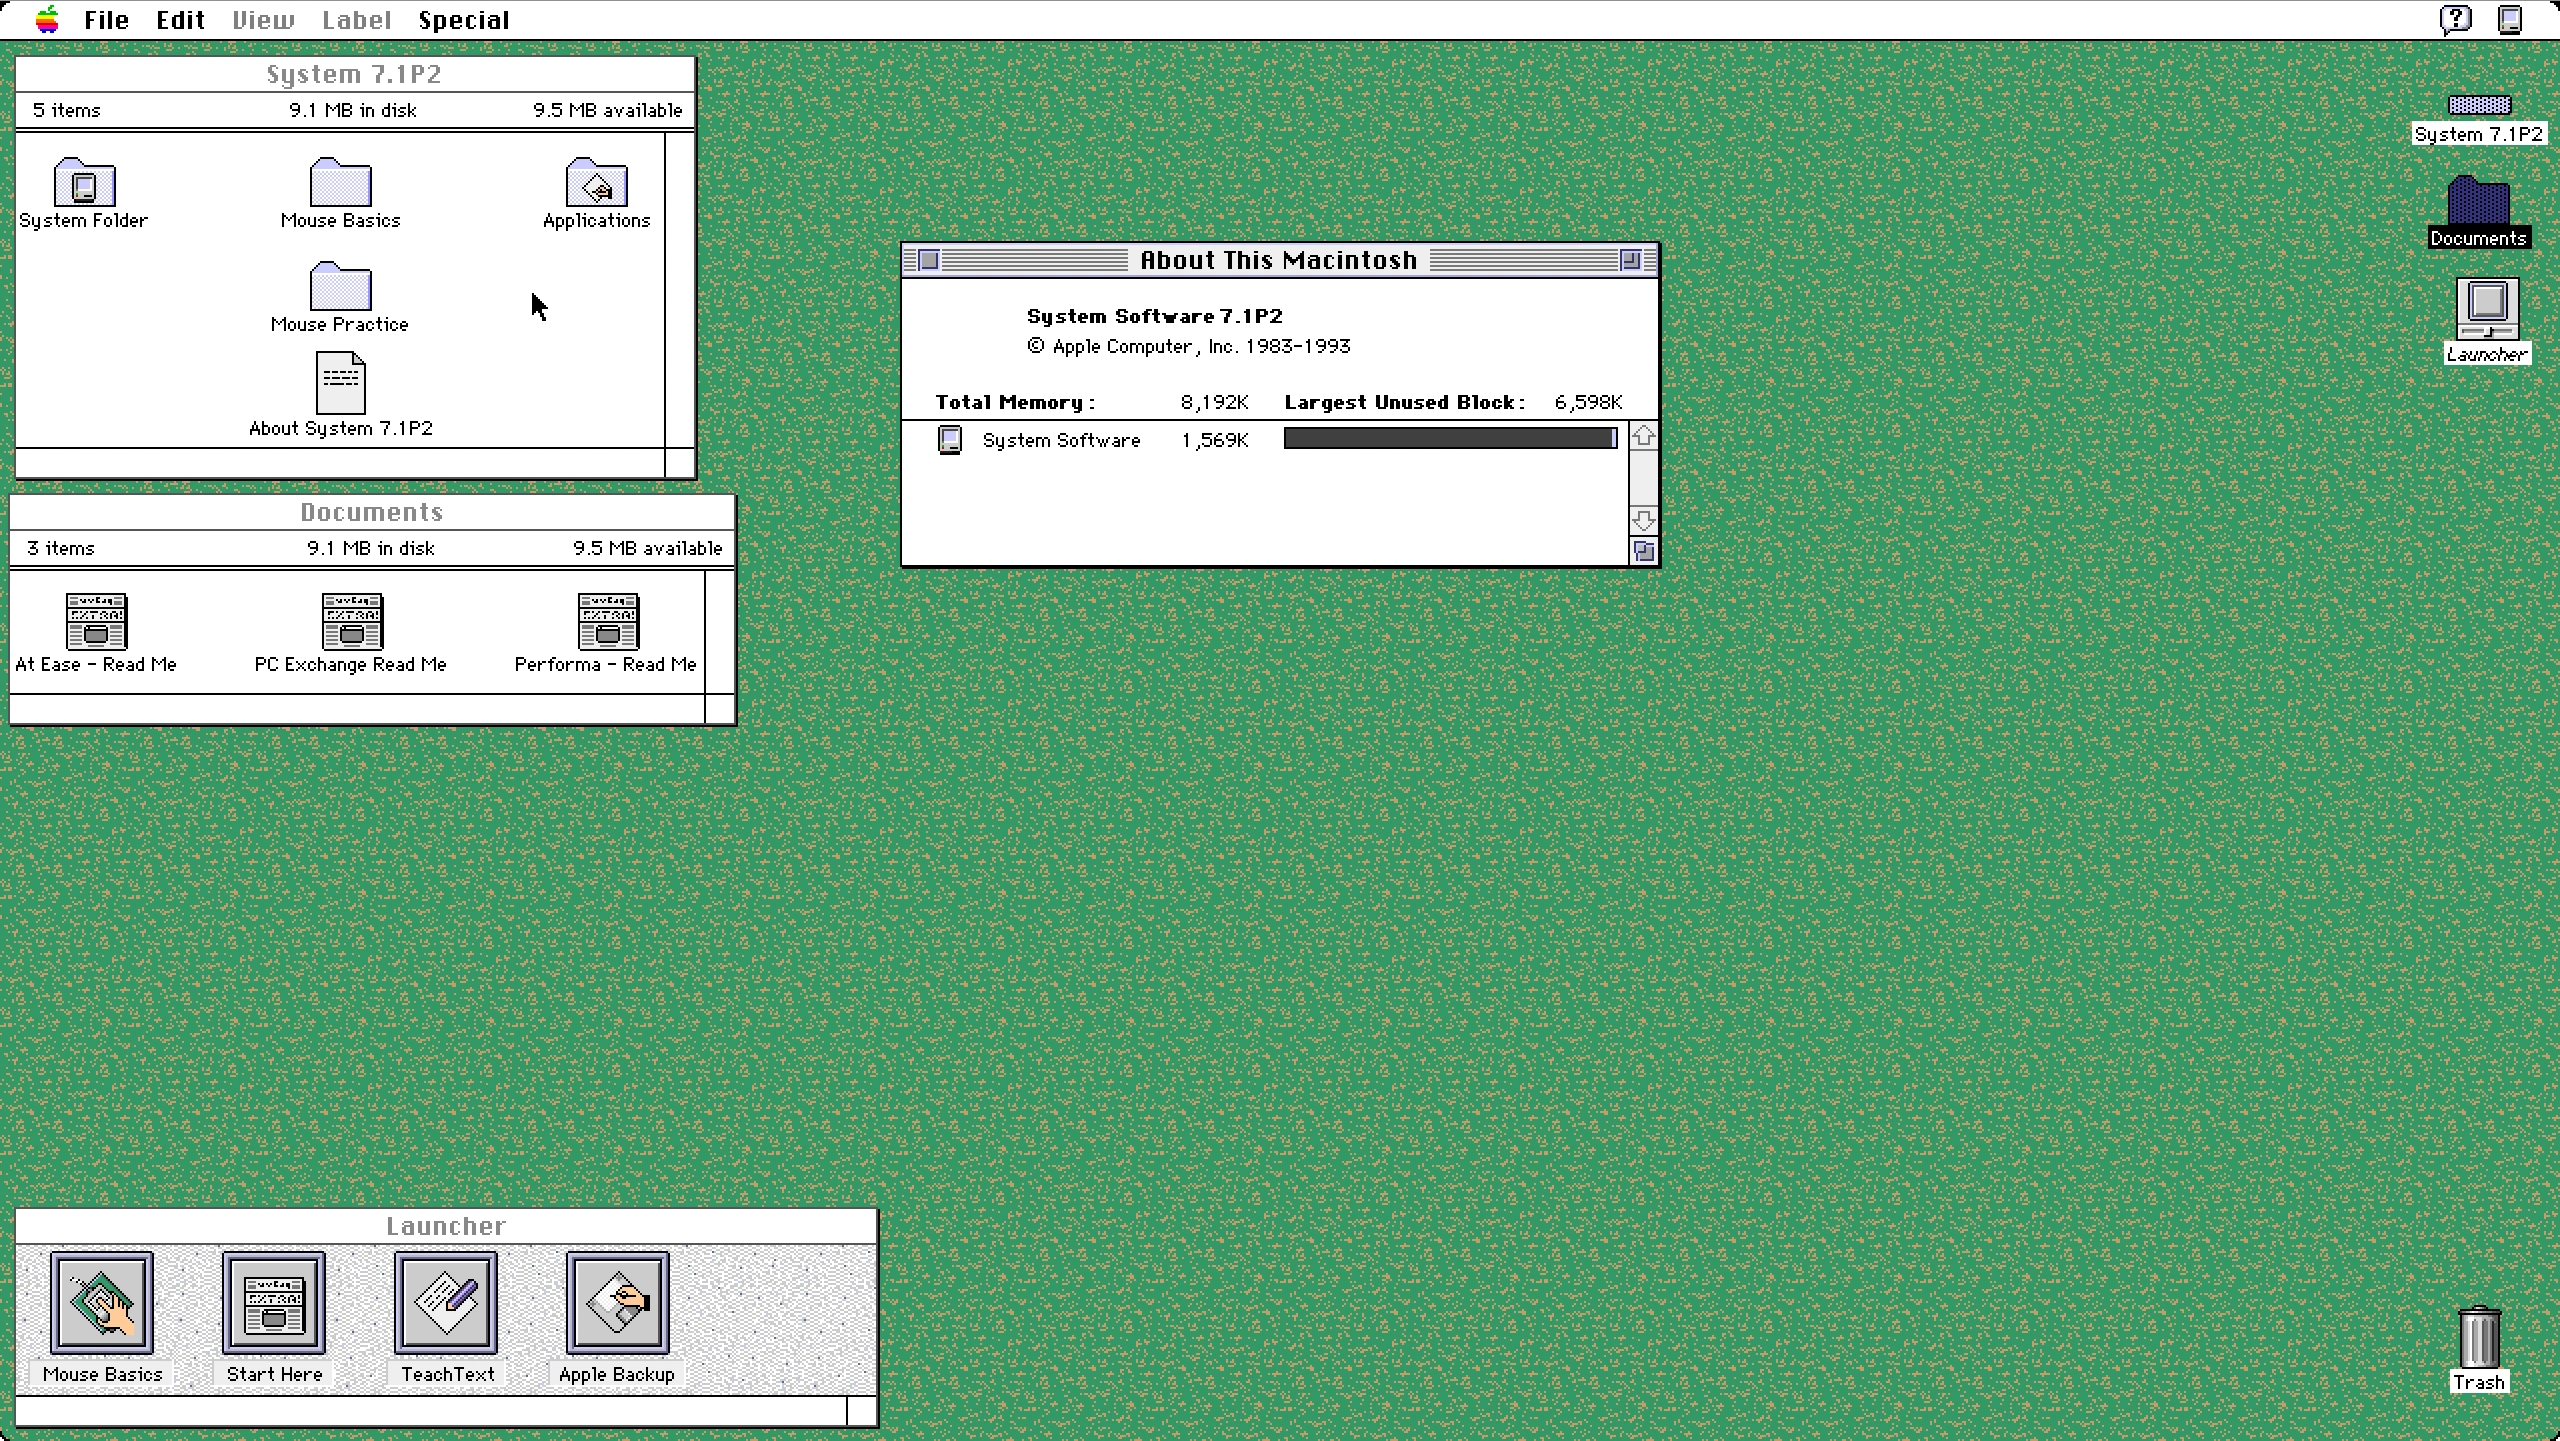This screenshot has width=2560, height=1441.
Task: Launch Mouse Basics from the Launcher
Action: click(x=102, y=1303)
